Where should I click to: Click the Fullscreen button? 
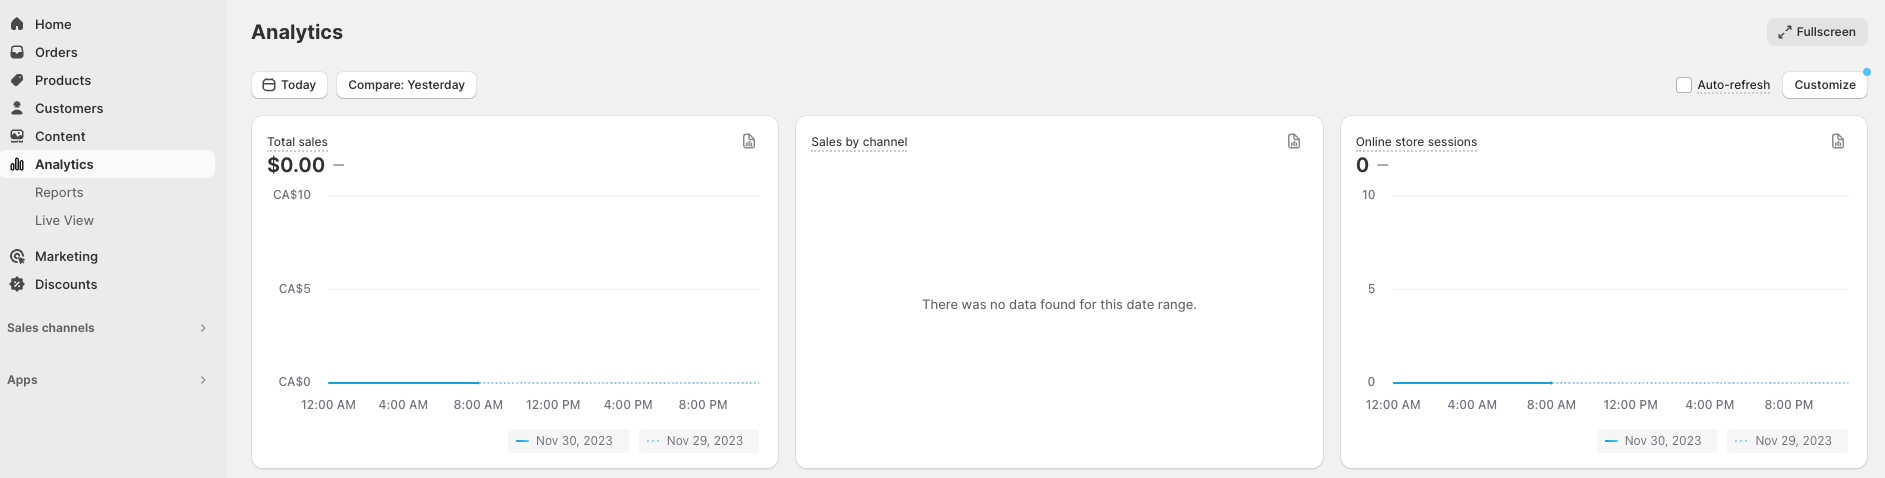pos(1816,32)
